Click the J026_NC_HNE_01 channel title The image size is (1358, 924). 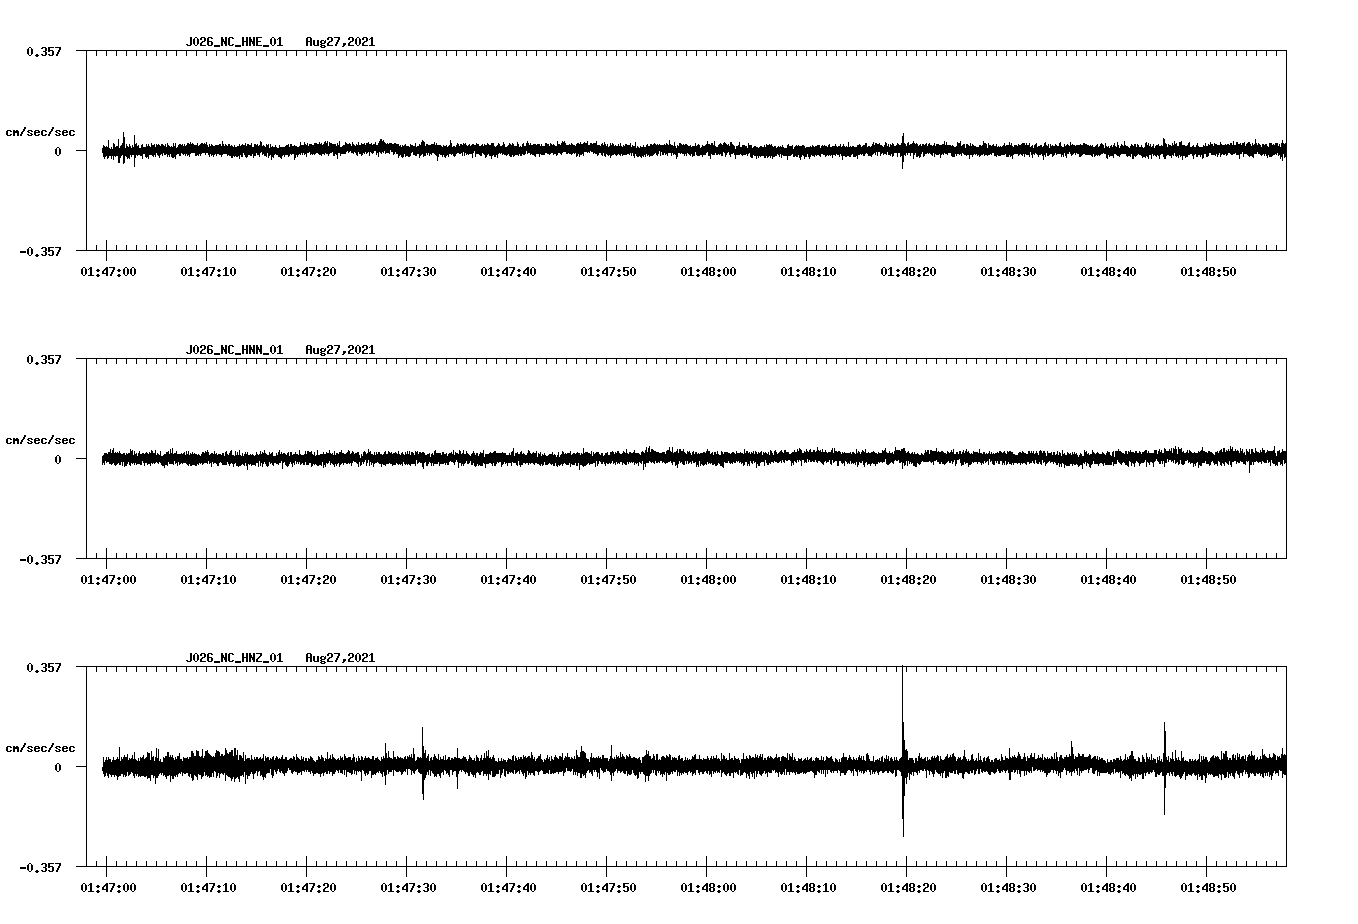[234, 42]
